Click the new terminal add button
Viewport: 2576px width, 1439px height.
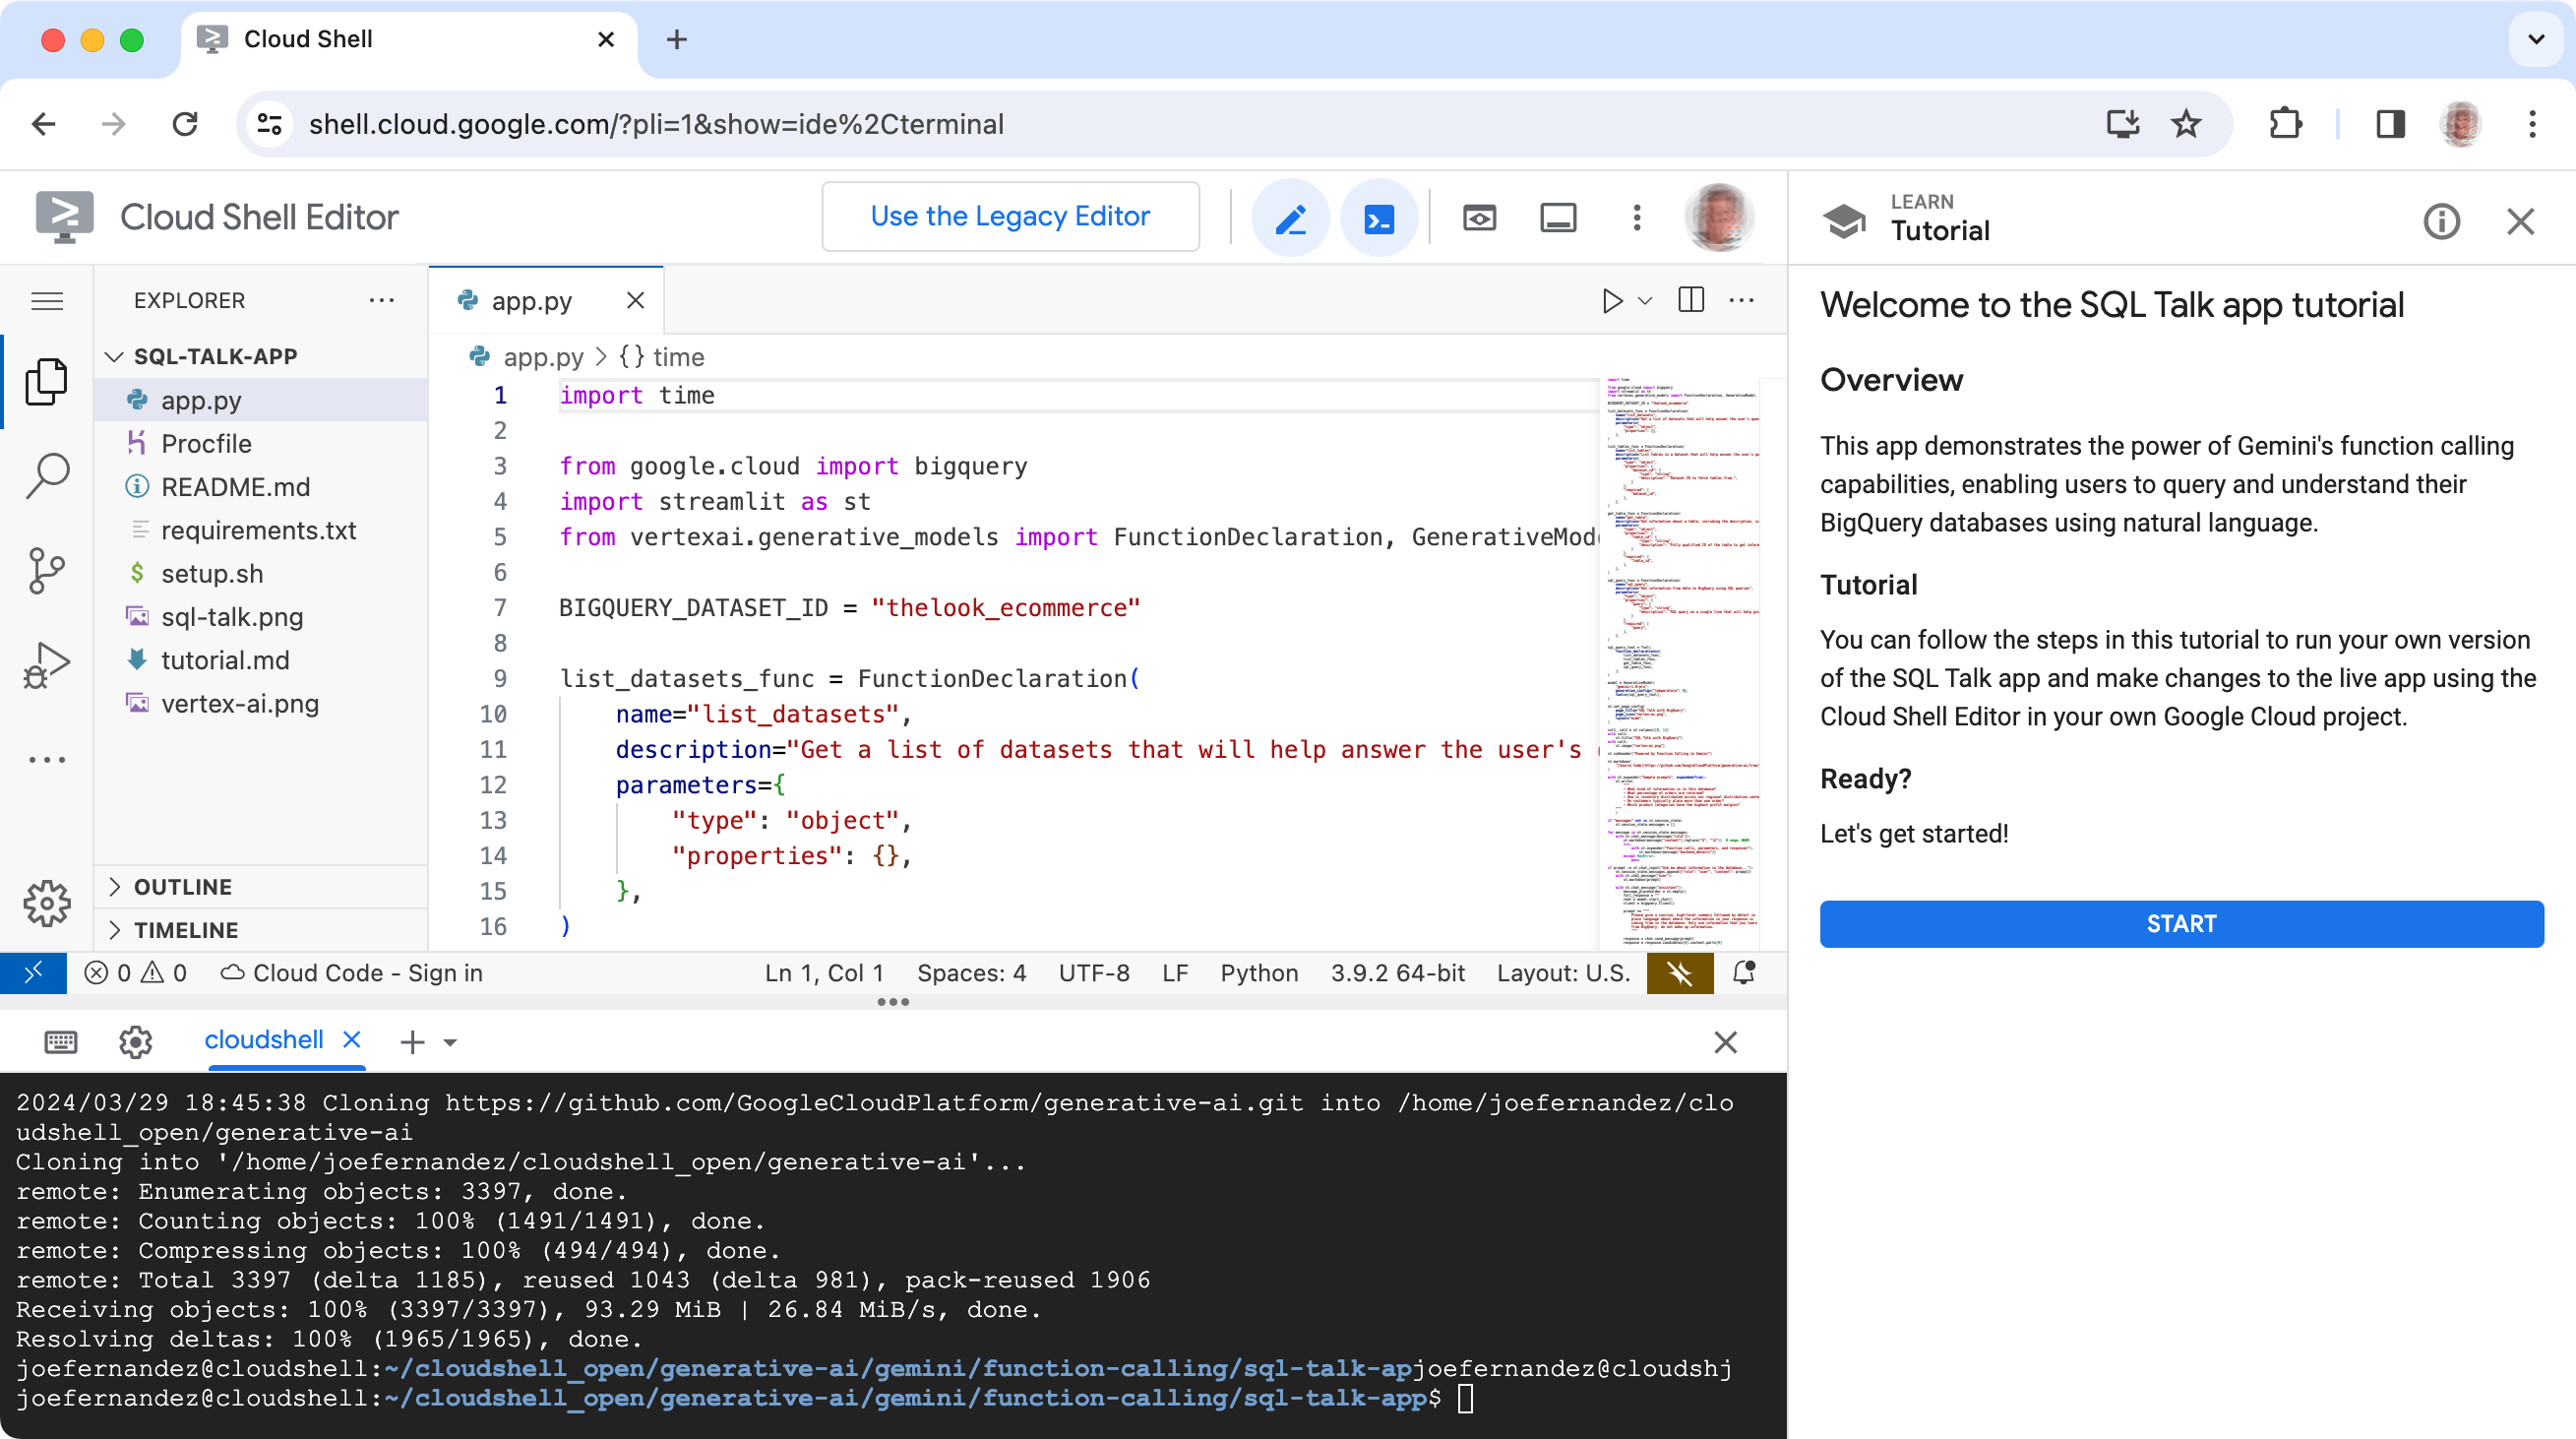pos(412,1040)
